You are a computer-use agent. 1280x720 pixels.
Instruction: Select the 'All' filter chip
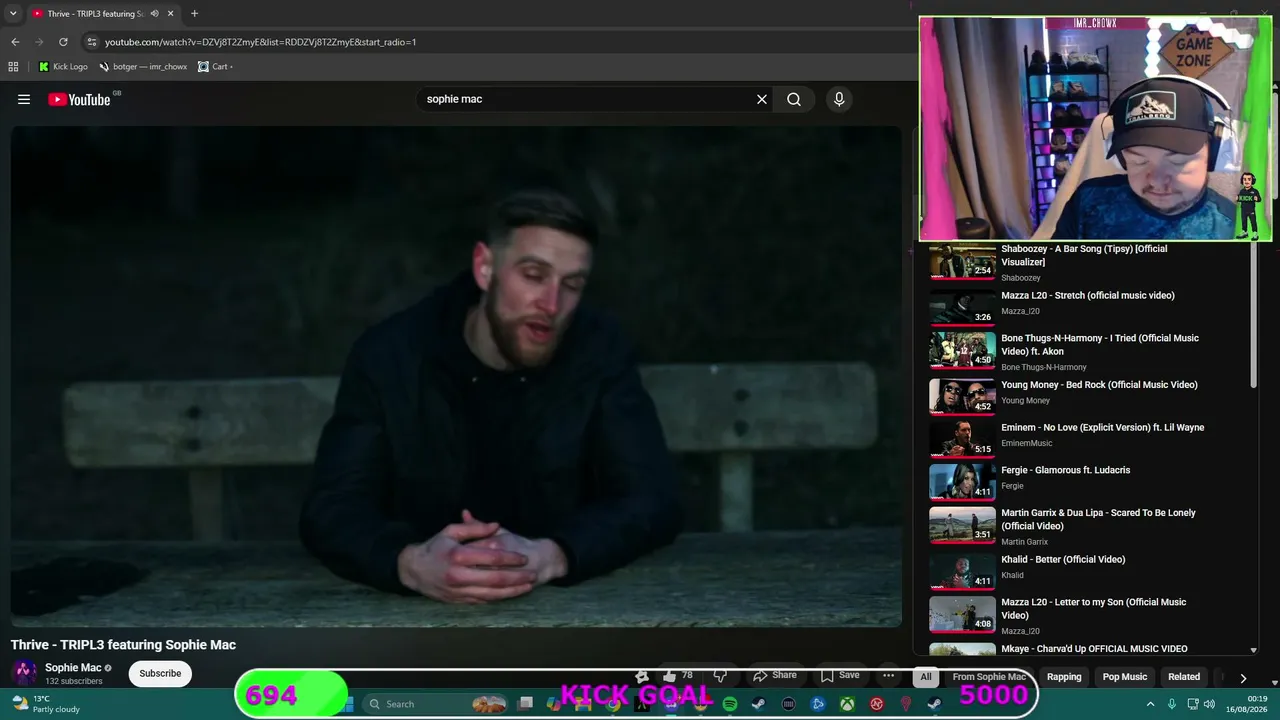(x=926, y=677)
